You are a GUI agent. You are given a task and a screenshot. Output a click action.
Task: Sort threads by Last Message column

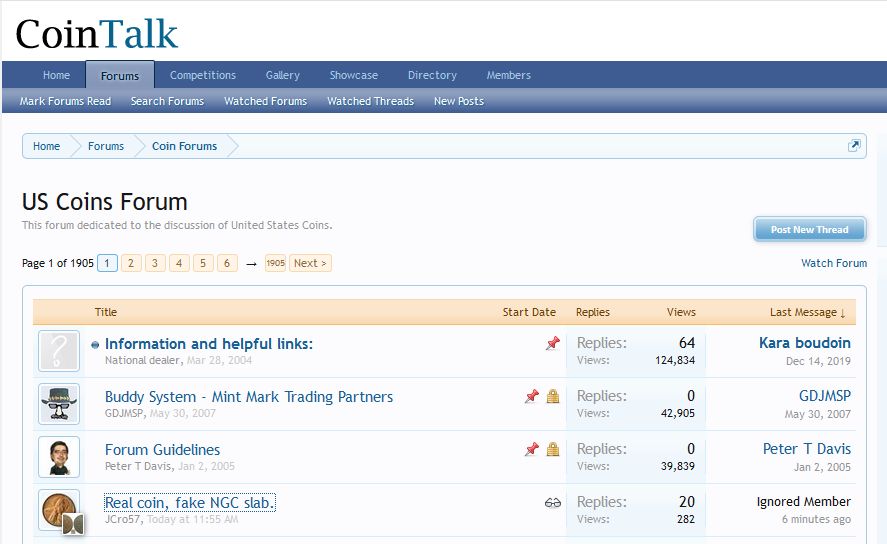coord(807,312)
